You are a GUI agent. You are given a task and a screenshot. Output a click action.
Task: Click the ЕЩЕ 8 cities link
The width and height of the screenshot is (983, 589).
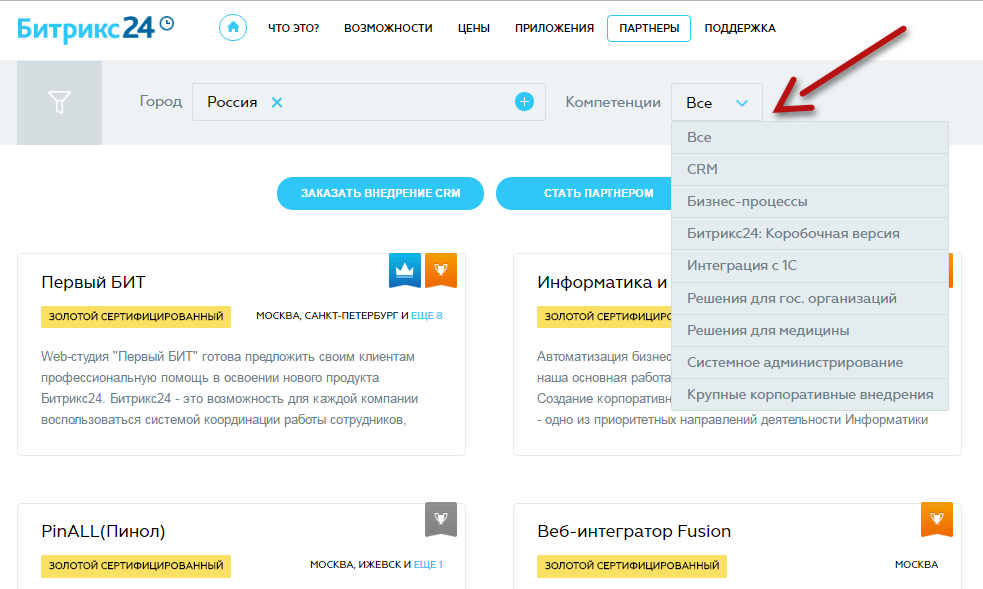tap(427, 316)
